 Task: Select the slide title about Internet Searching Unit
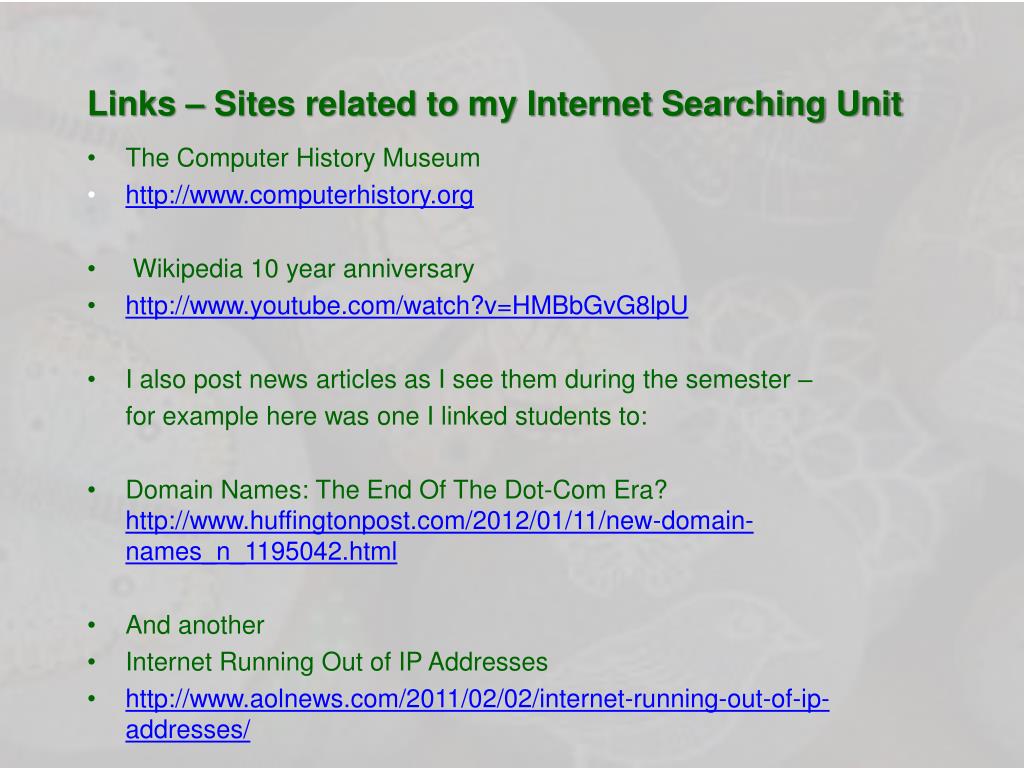click(495, 104)
